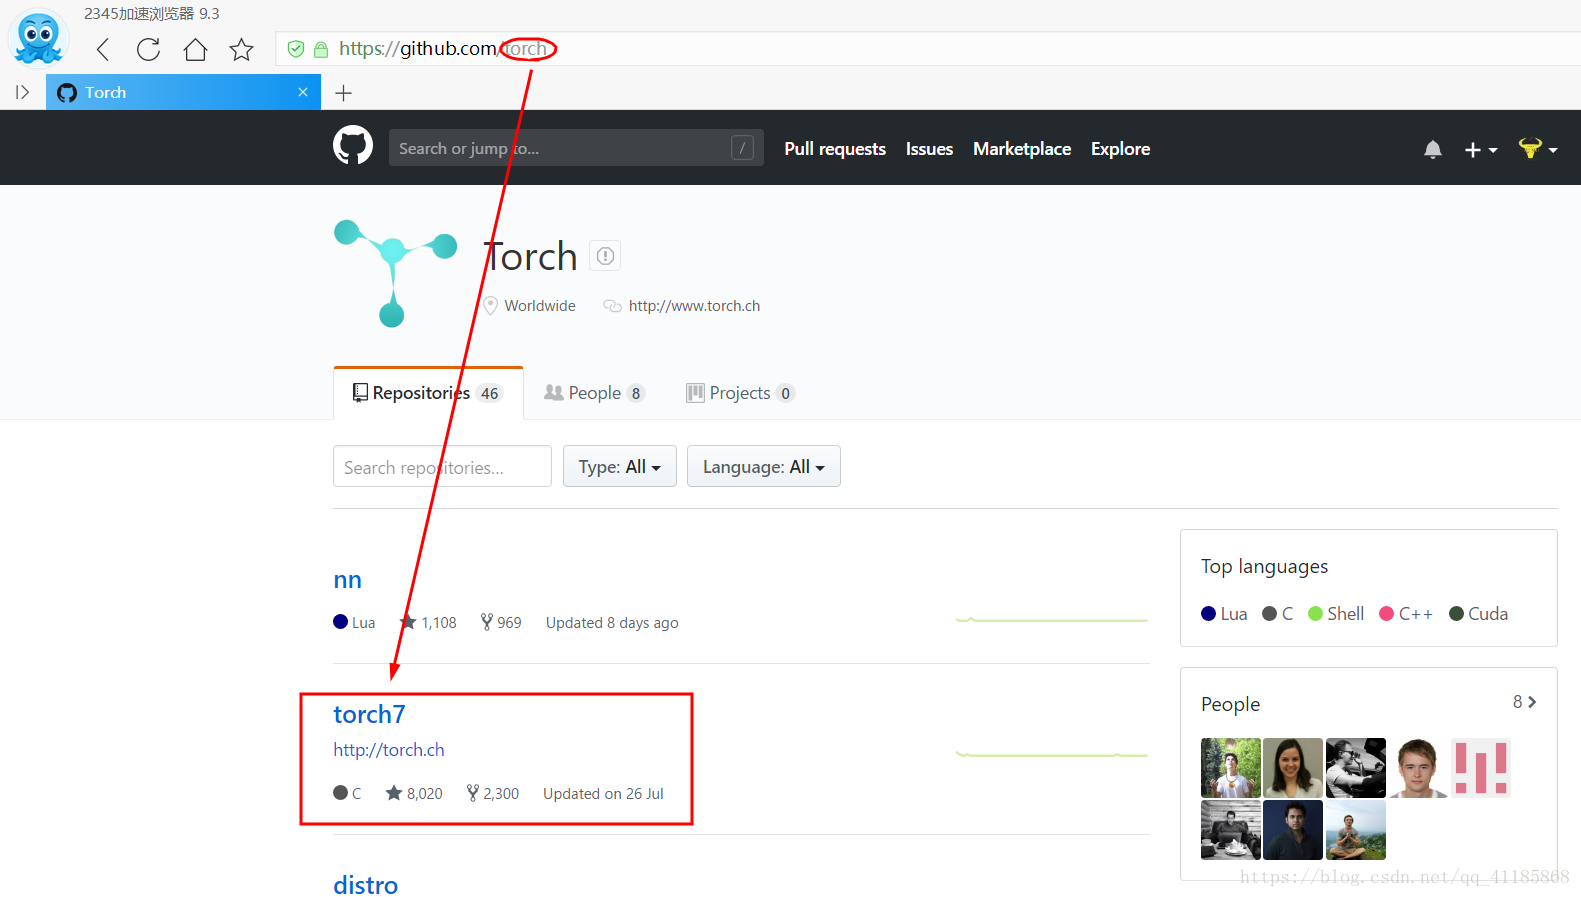The width and height of the screenshot is (1581, 897).
Task: Filter by C in Top languages
Action: (1277, 614)
